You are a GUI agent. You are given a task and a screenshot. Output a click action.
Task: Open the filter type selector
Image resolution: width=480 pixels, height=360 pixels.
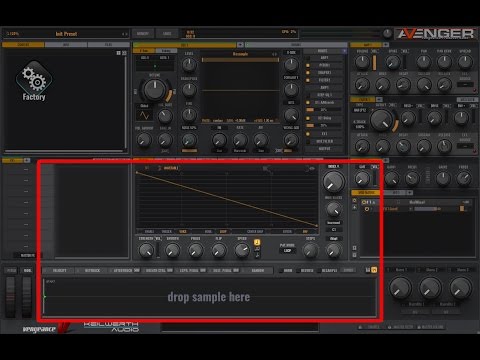[360, 110]
